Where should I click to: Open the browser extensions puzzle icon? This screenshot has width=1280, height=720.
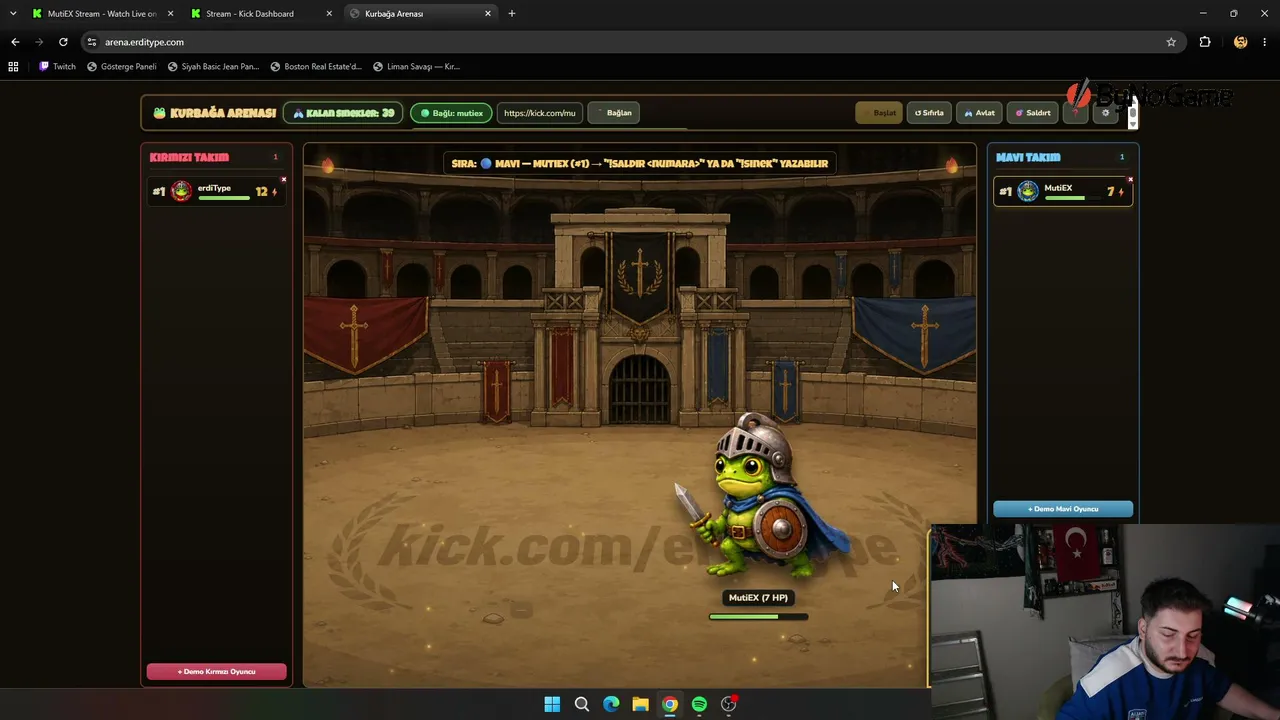click(x=1205, y=42)
